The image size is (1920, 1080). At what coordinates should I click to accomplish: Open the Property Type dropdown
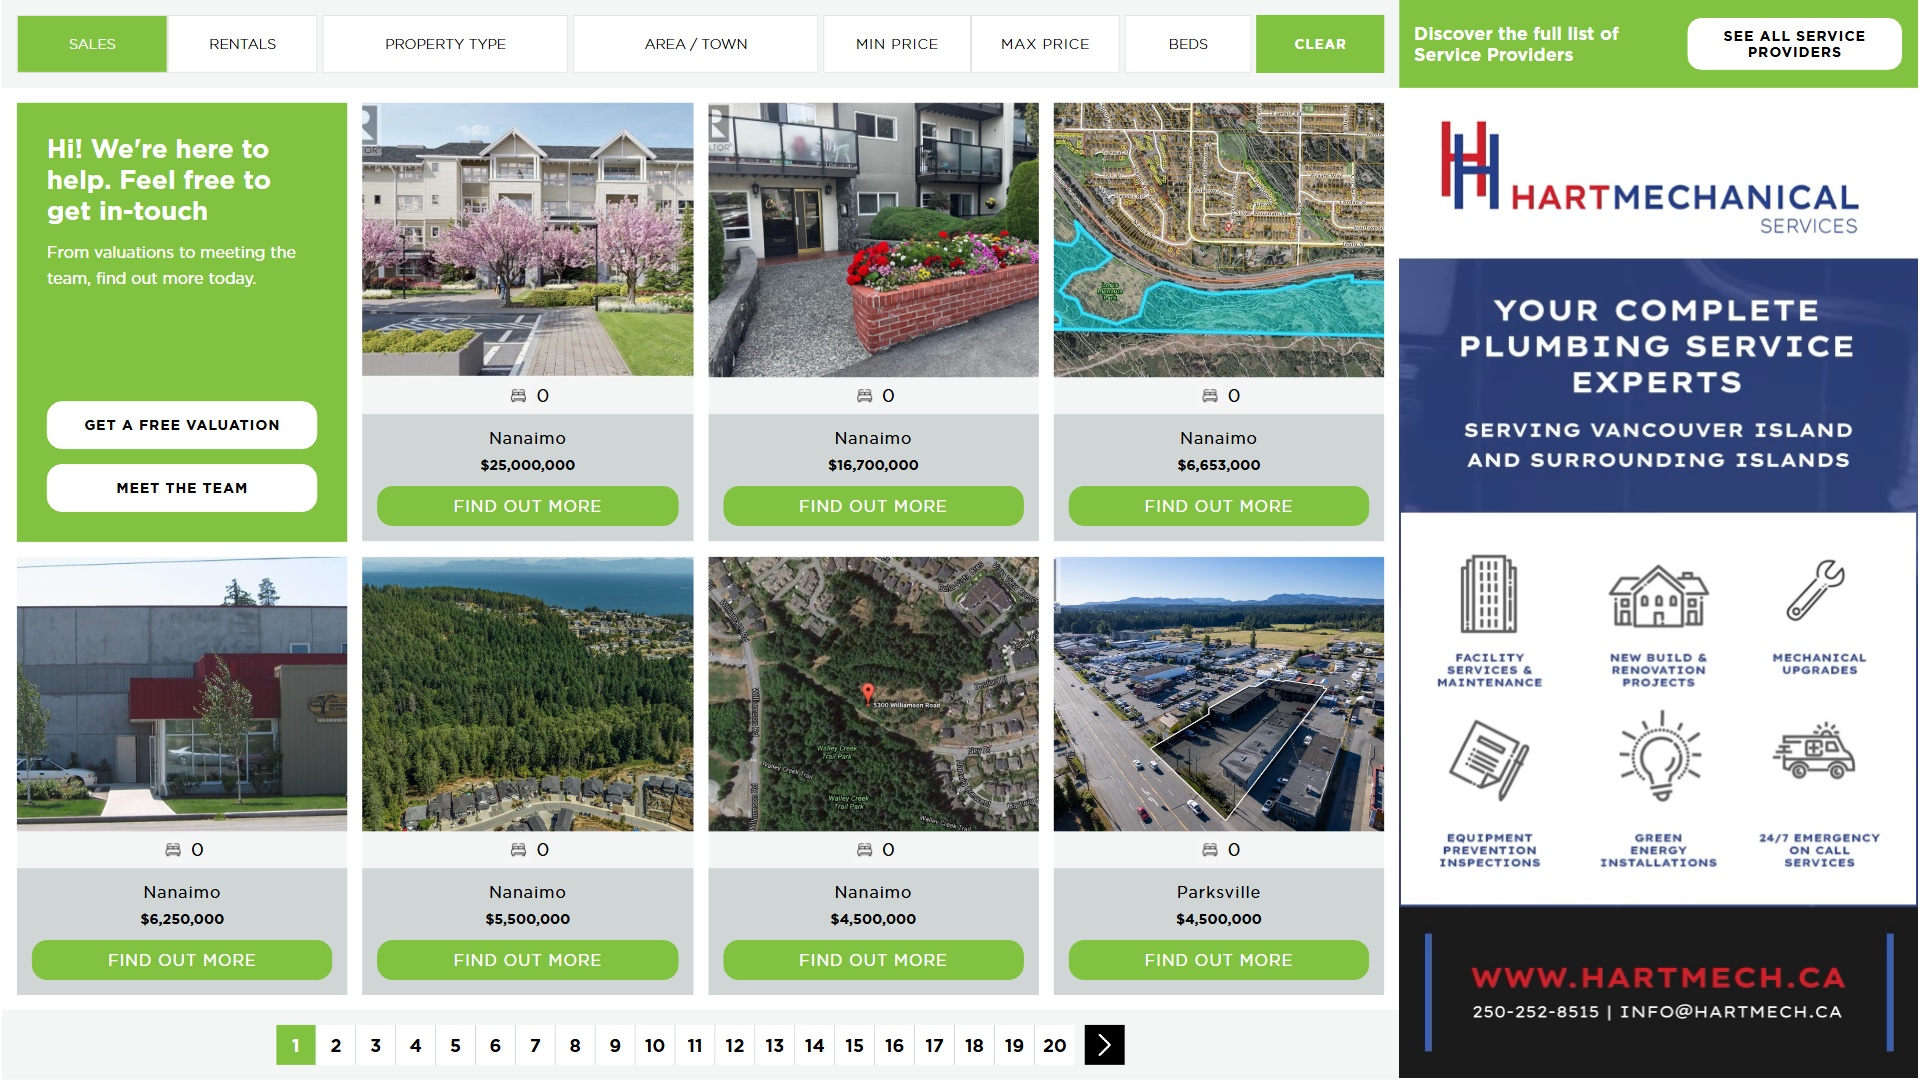445,44
